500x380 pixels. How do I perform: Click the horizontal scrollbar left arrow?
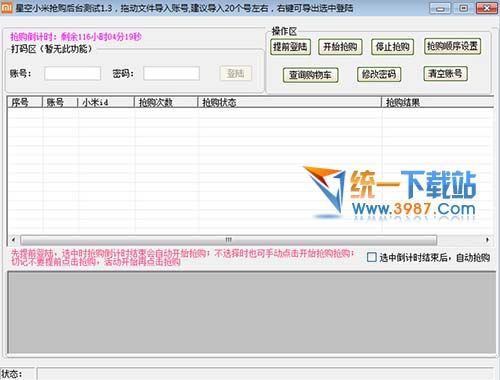click(13, 240)
